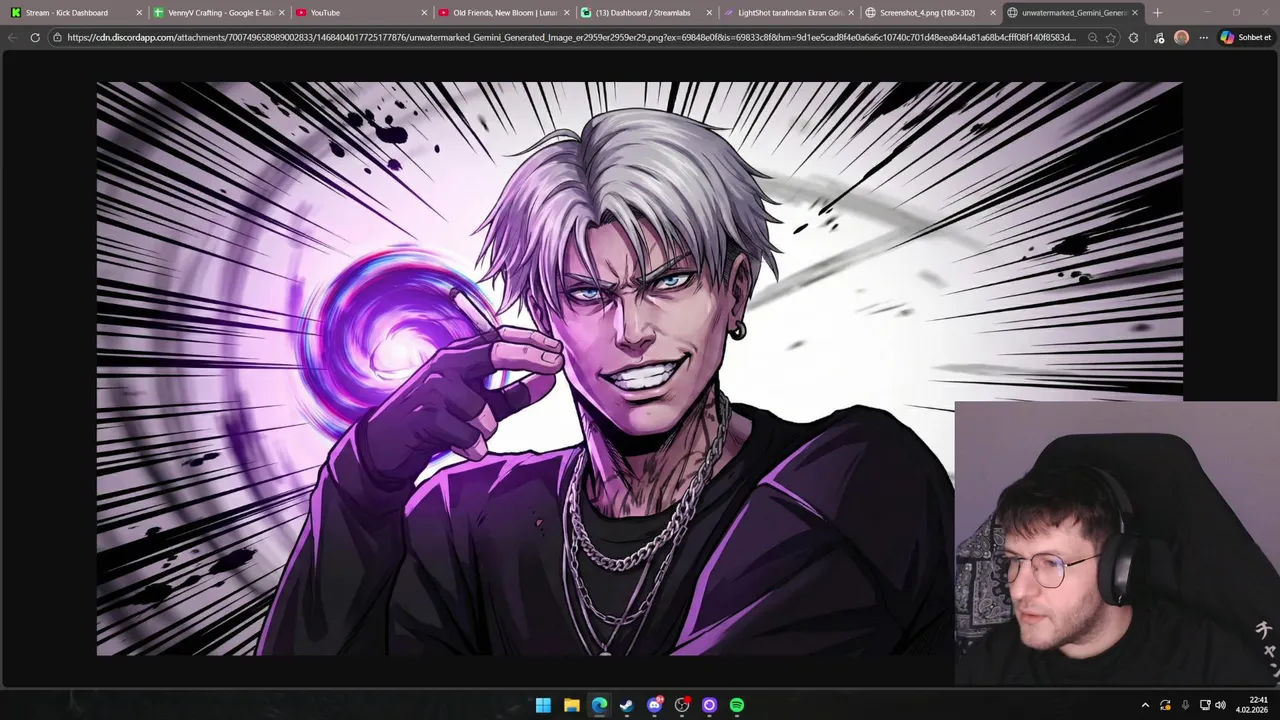The image size is (1280, 720).
Task: Click the Gemini generated anime image
Action: (x=639, y=368)
